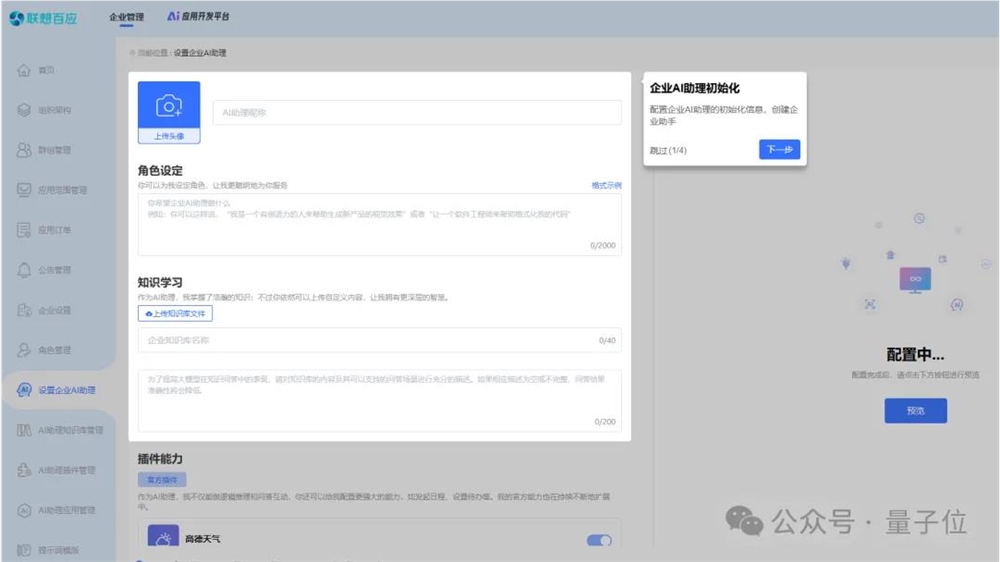1000x562 pixels.
Task: Open AI助理知识库管理 in the sidebar
Action: [70, 430]
